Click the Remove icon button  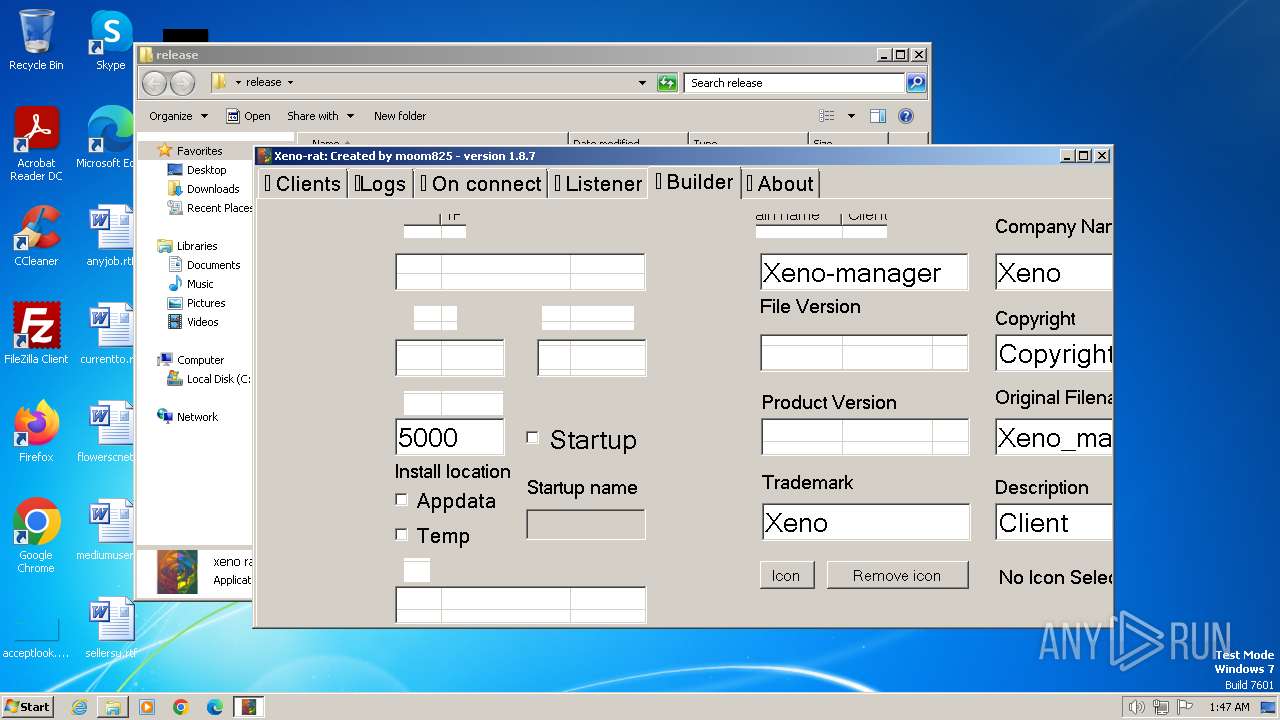tap(897, 575)
